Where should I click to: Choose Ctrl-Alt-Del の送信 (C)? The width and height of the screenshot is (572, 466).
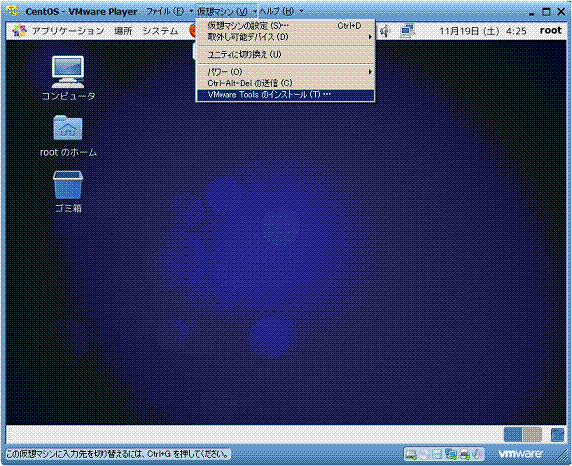[x=285, y=83]
